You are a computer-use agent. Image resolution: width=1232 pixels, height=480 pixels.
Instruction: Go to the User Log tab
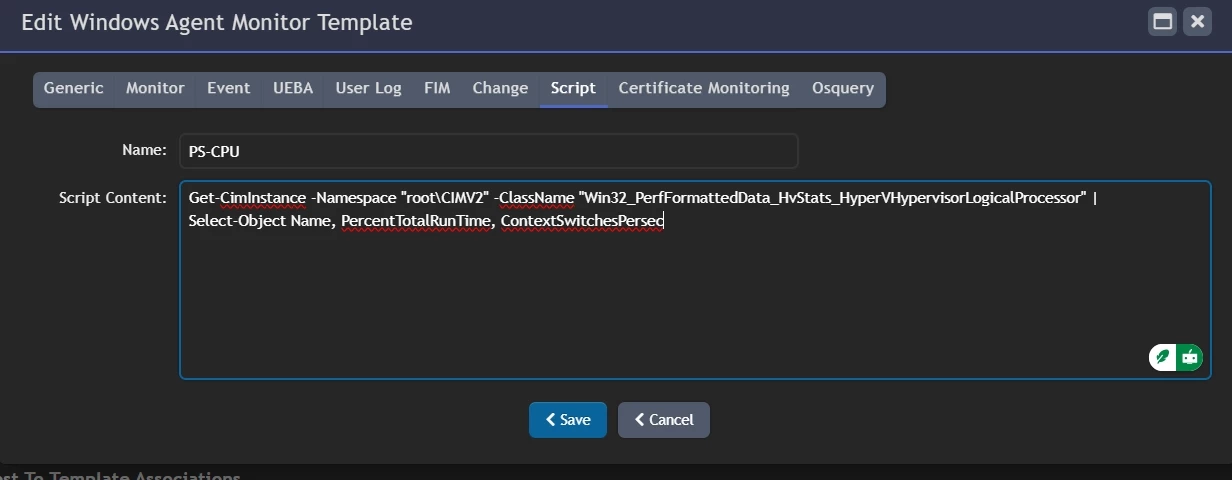point(368,88)
